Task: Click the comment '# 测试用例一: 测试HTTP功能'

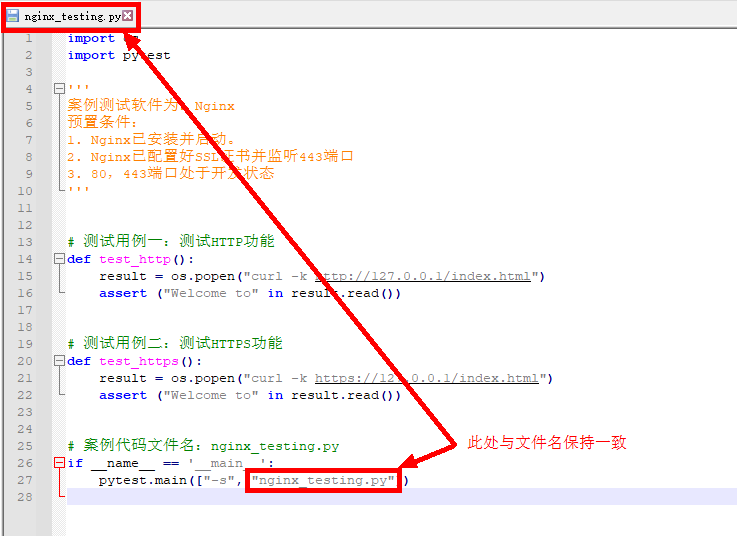Action: coord(171,241)
